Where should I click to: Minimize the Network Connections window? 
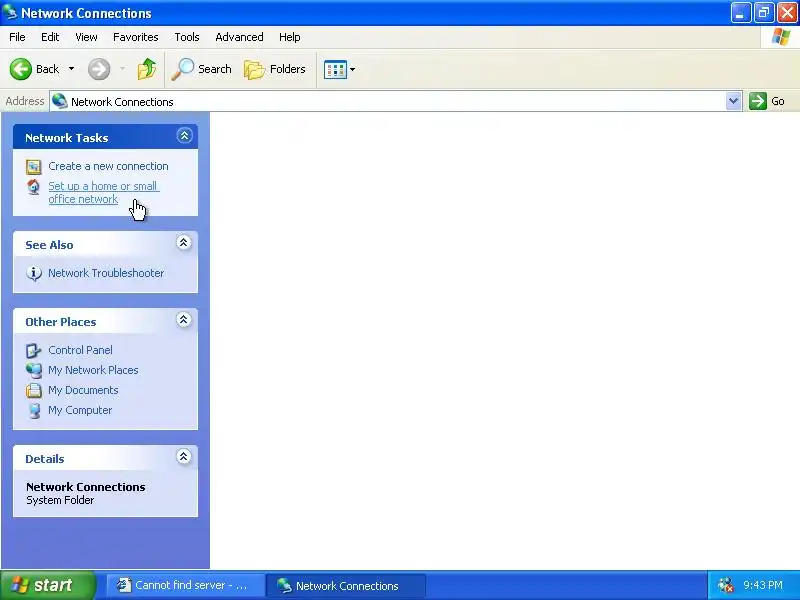point(741,13)
